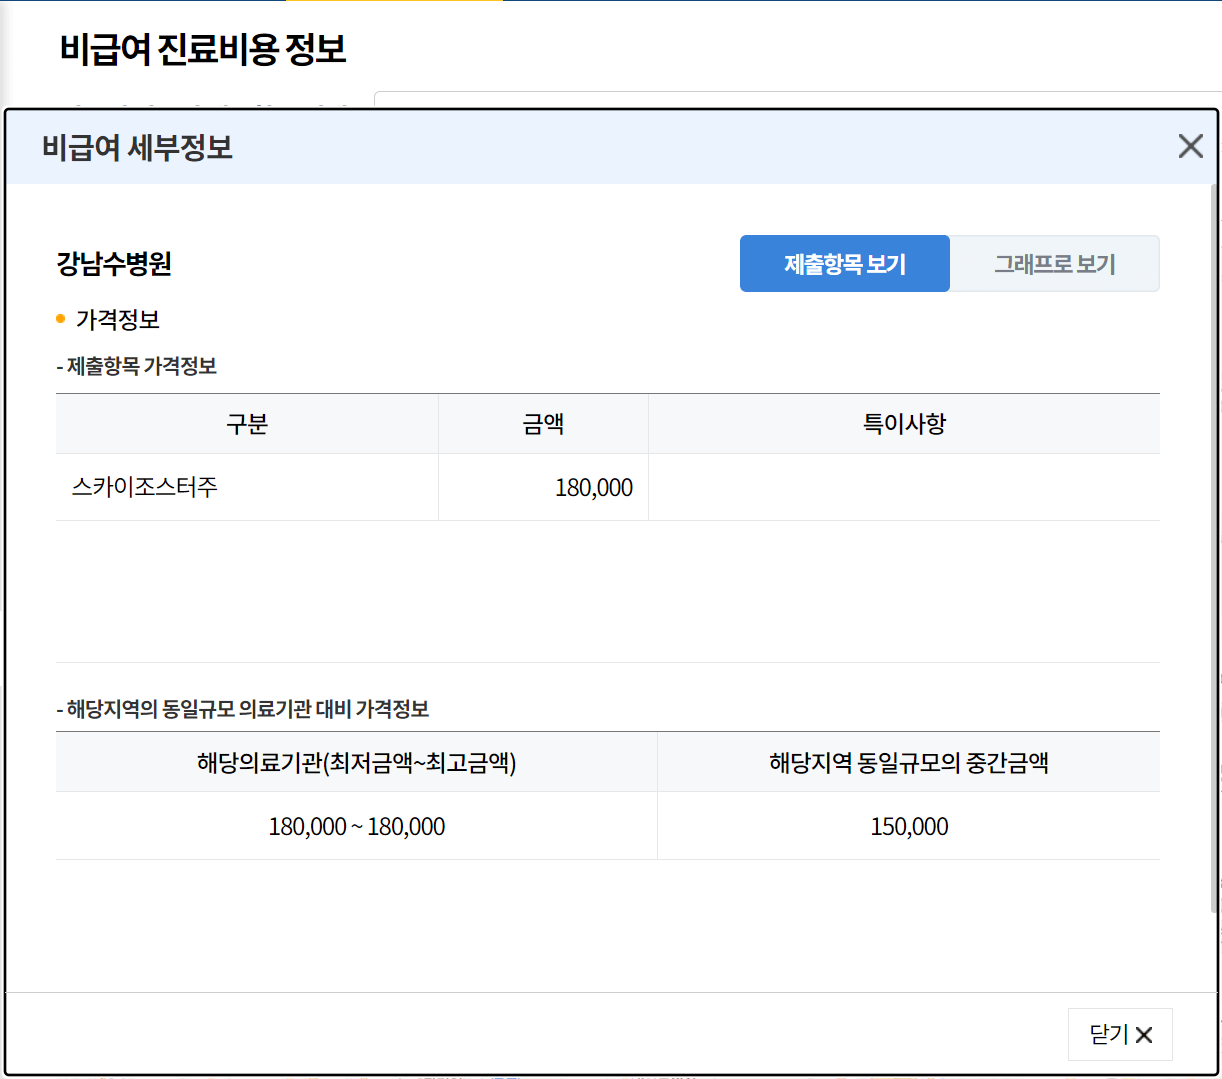Select the 제출항목 보기 tab
Image resolution: width=1222 pixels, height=1079 pixels.
[x=845, y=264]
